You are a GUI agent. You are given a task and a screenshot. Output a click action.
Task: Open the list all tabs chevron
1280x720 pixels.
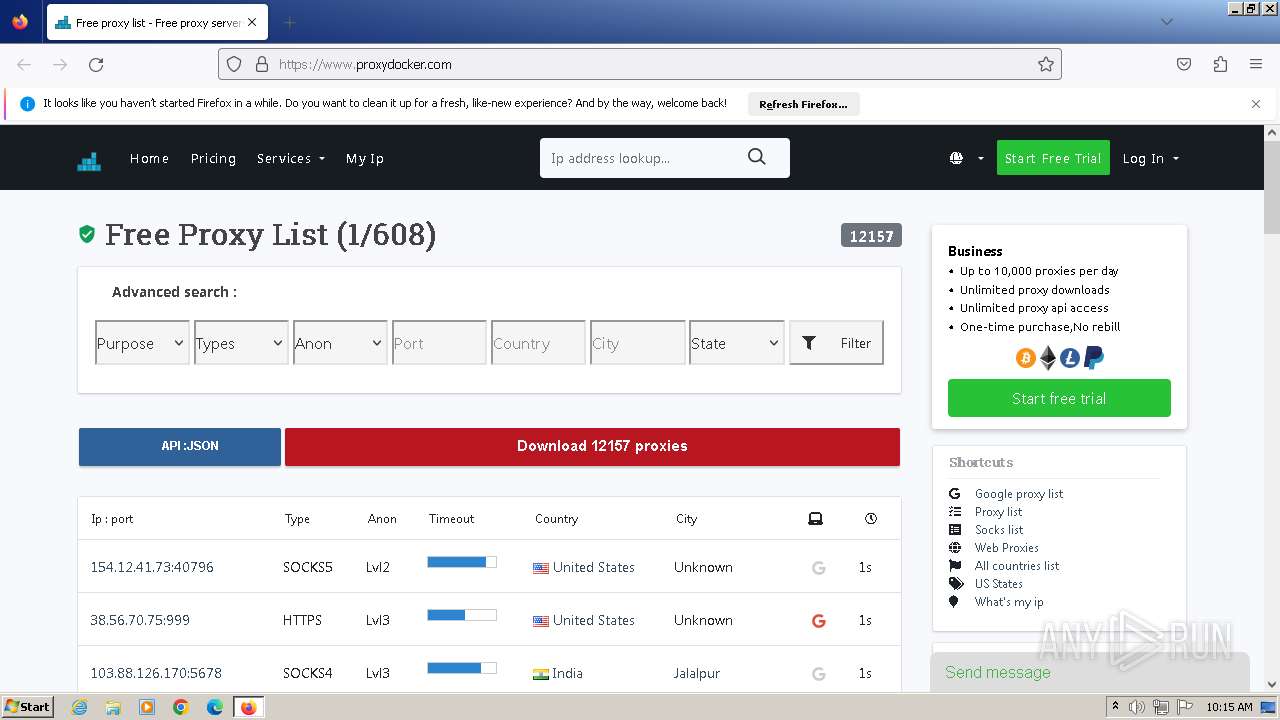coord(1166,22)
